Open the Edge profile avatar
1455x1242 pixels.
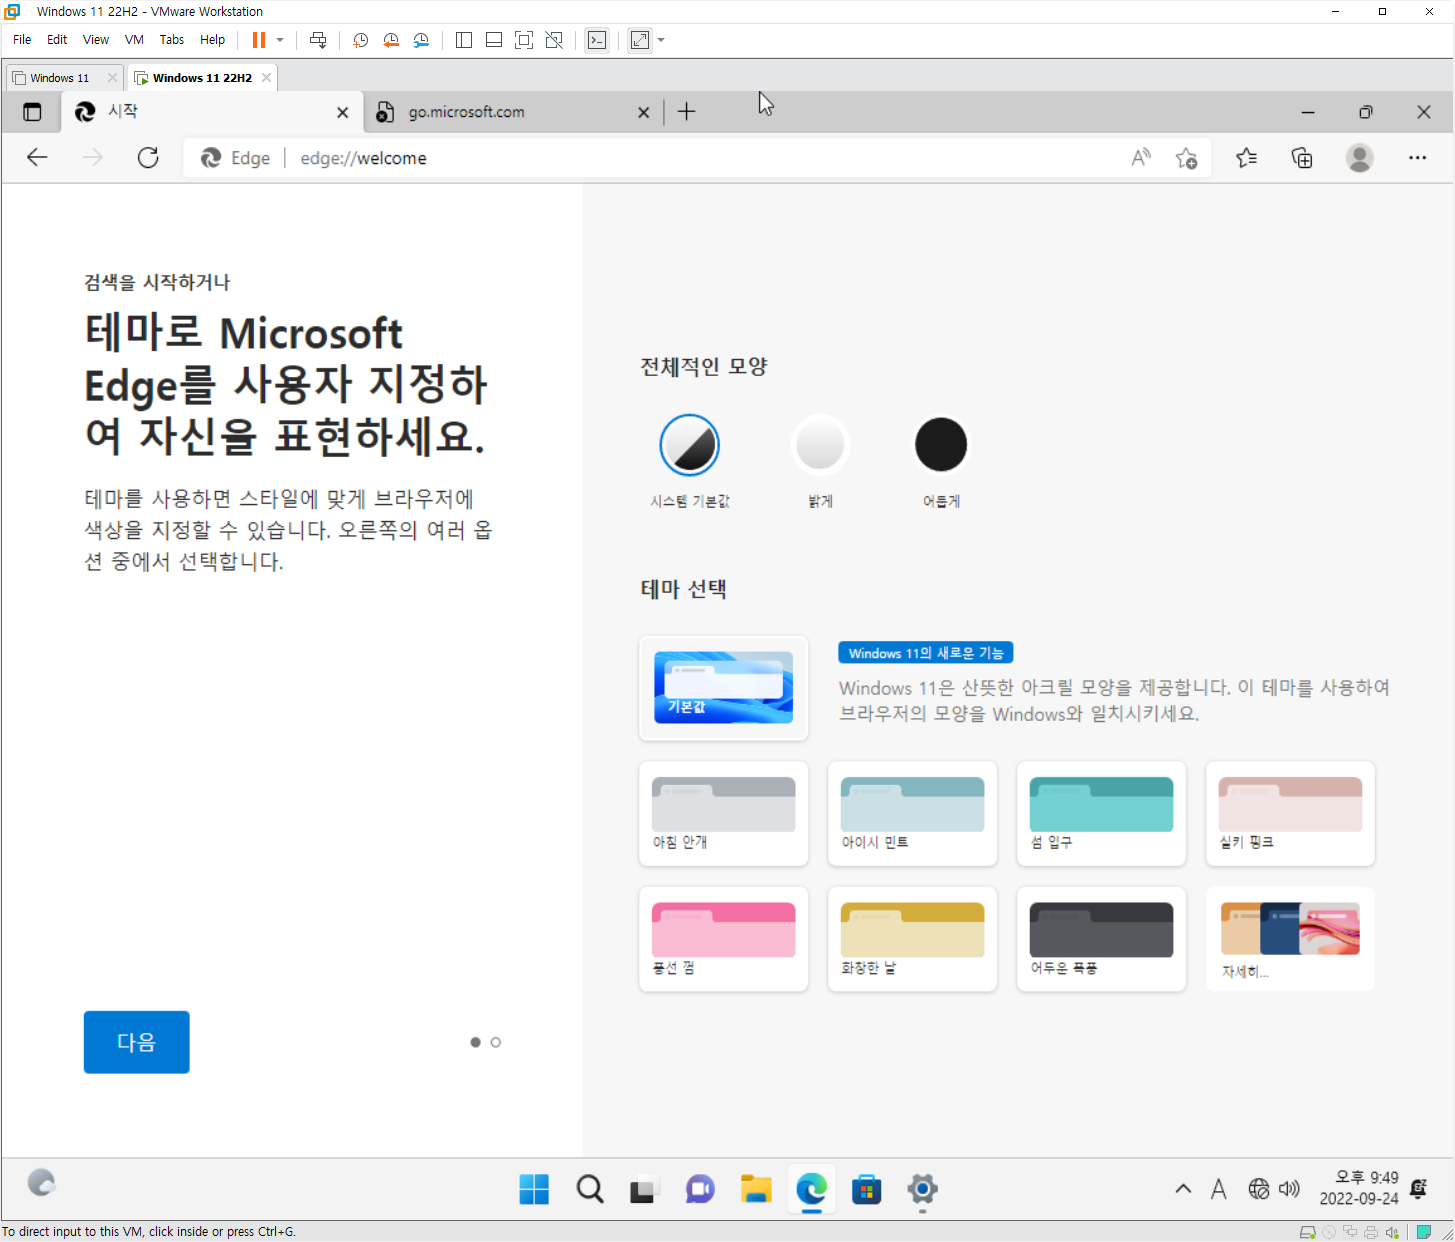pos(1359,158)
